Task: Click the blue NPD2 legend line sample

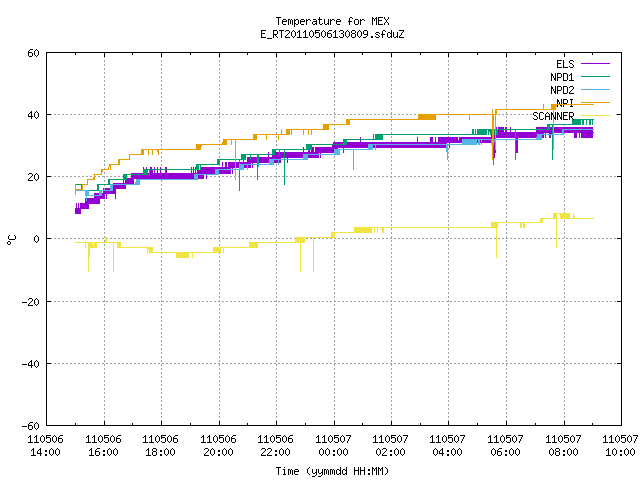Action: (595, 89)
